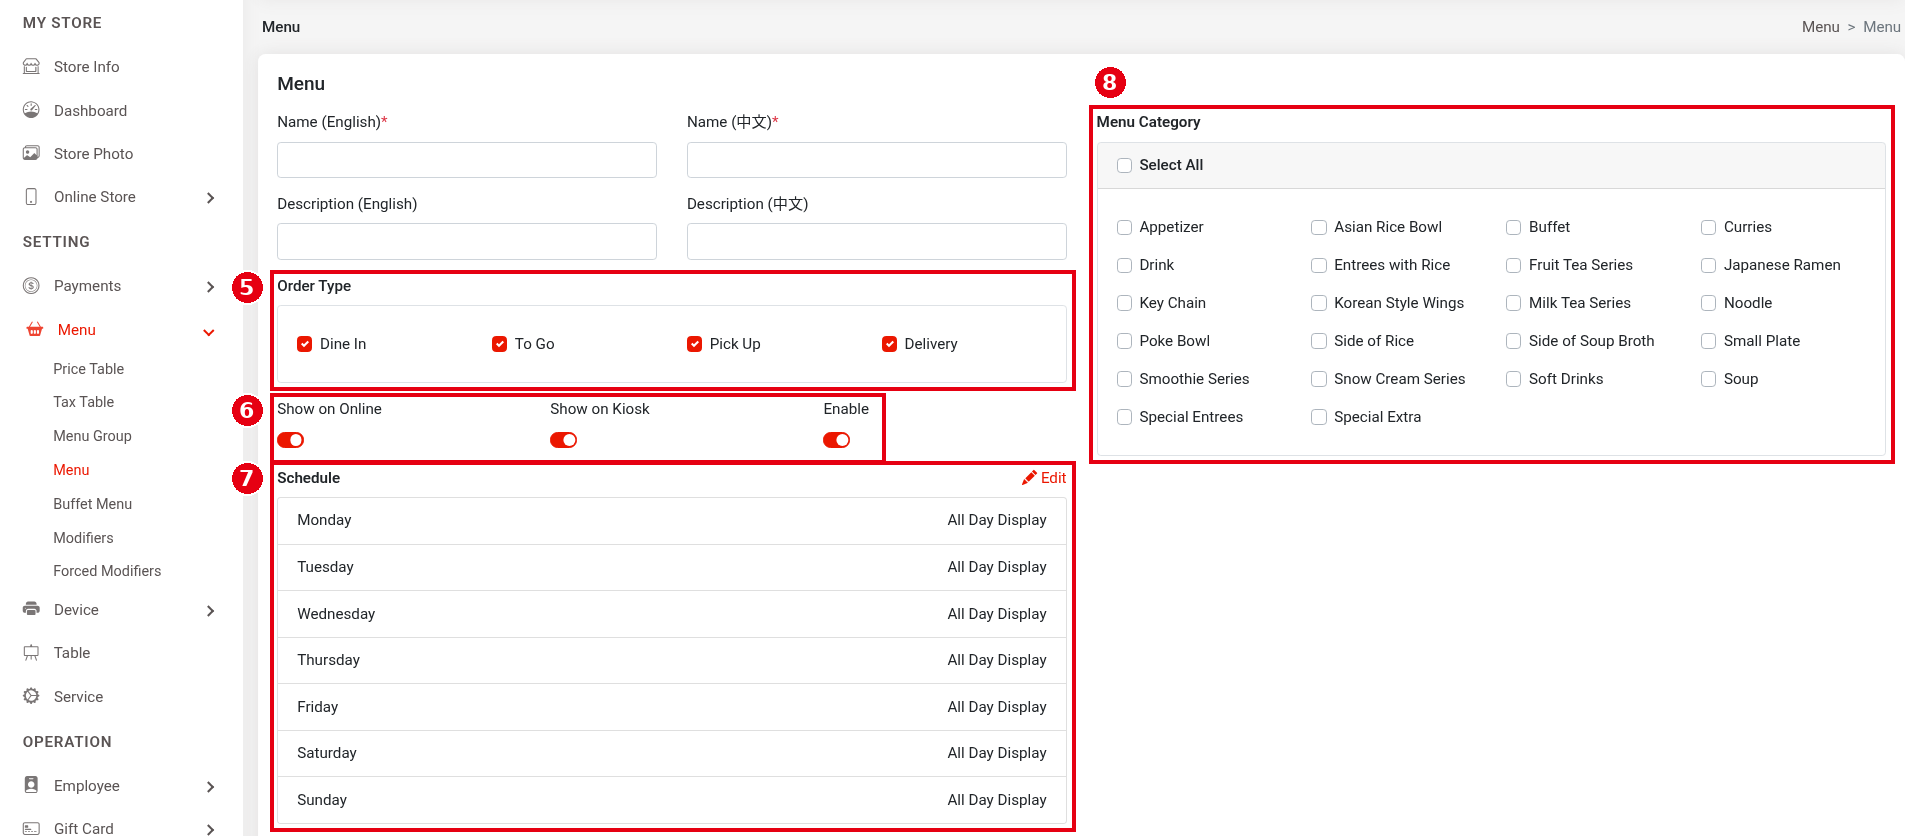Expand the Gift Card submenu chevron
Viewport: 1905px width, 836px height.
(210, 829)
